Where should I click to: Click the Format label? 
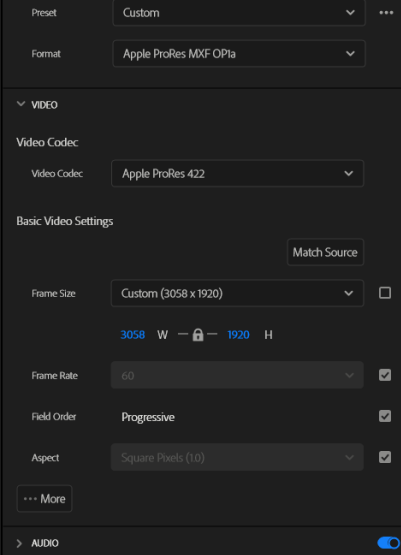point(46,54)
